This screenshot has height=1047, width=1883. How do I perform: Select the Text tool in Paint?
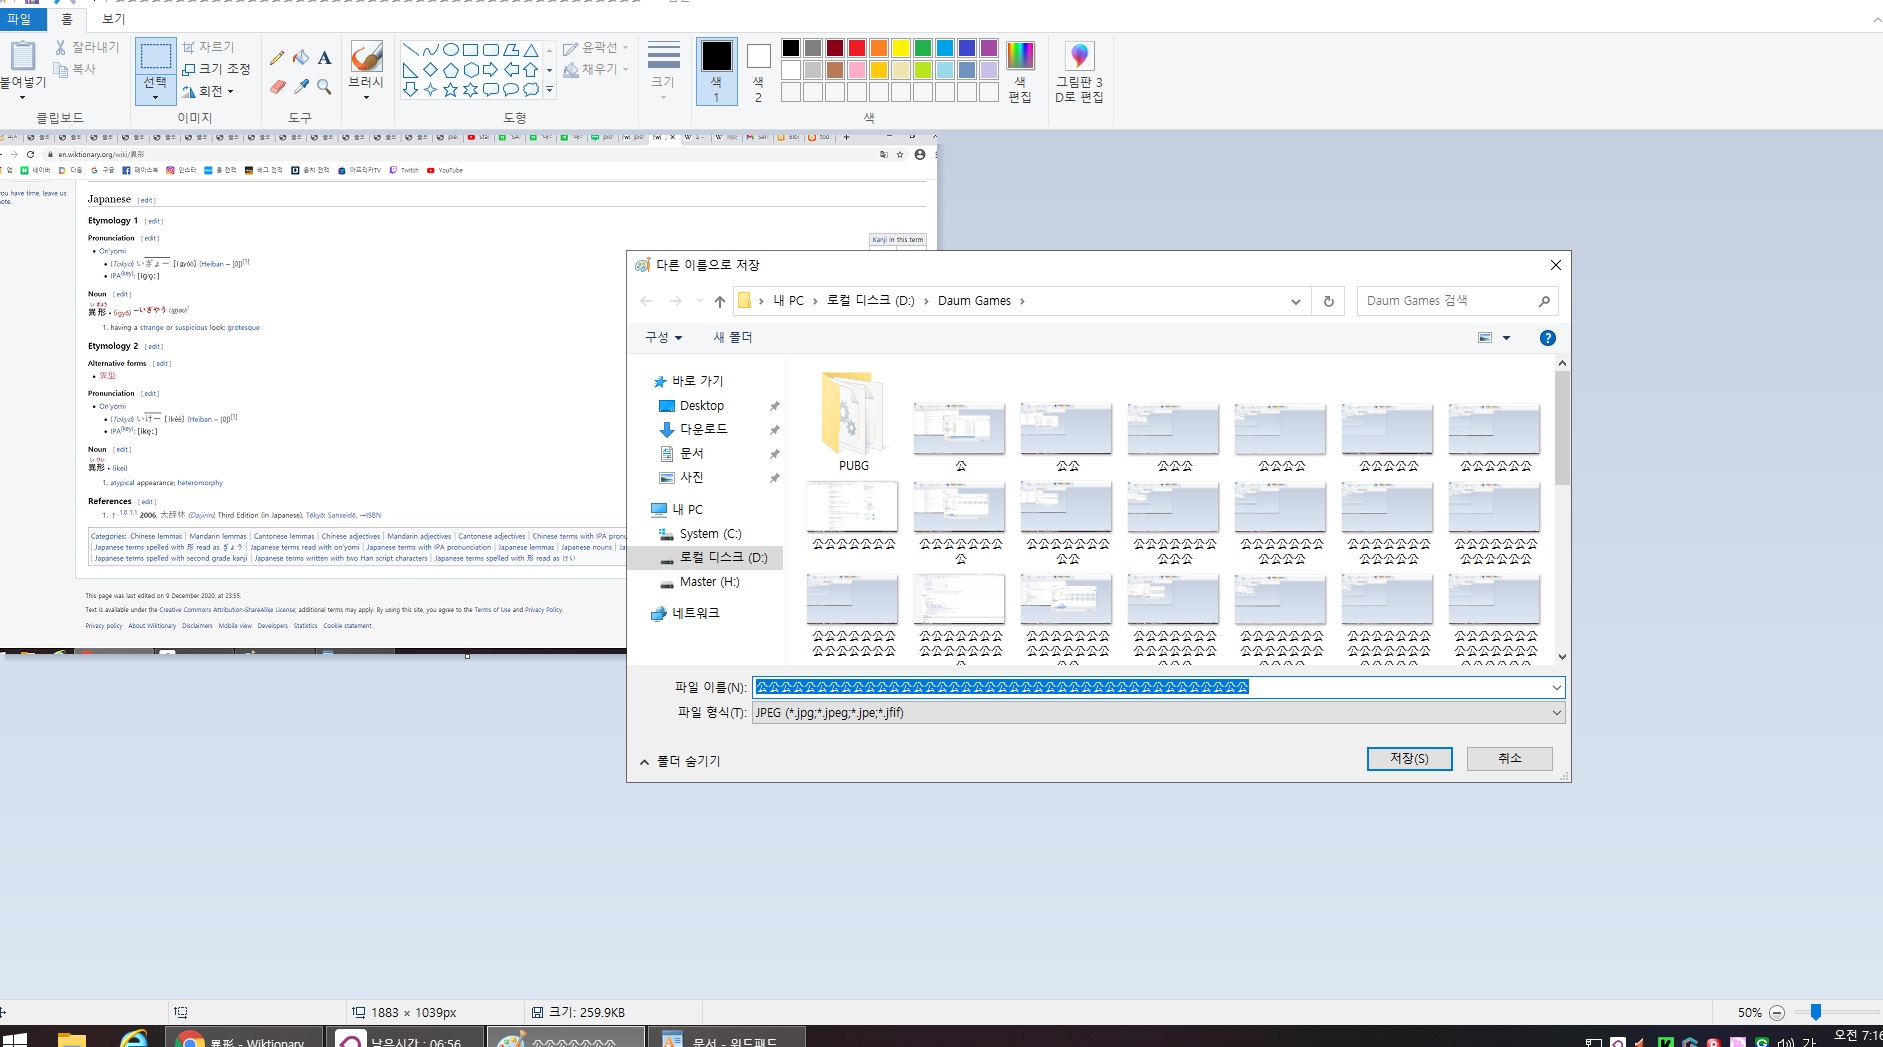point(324,58)
